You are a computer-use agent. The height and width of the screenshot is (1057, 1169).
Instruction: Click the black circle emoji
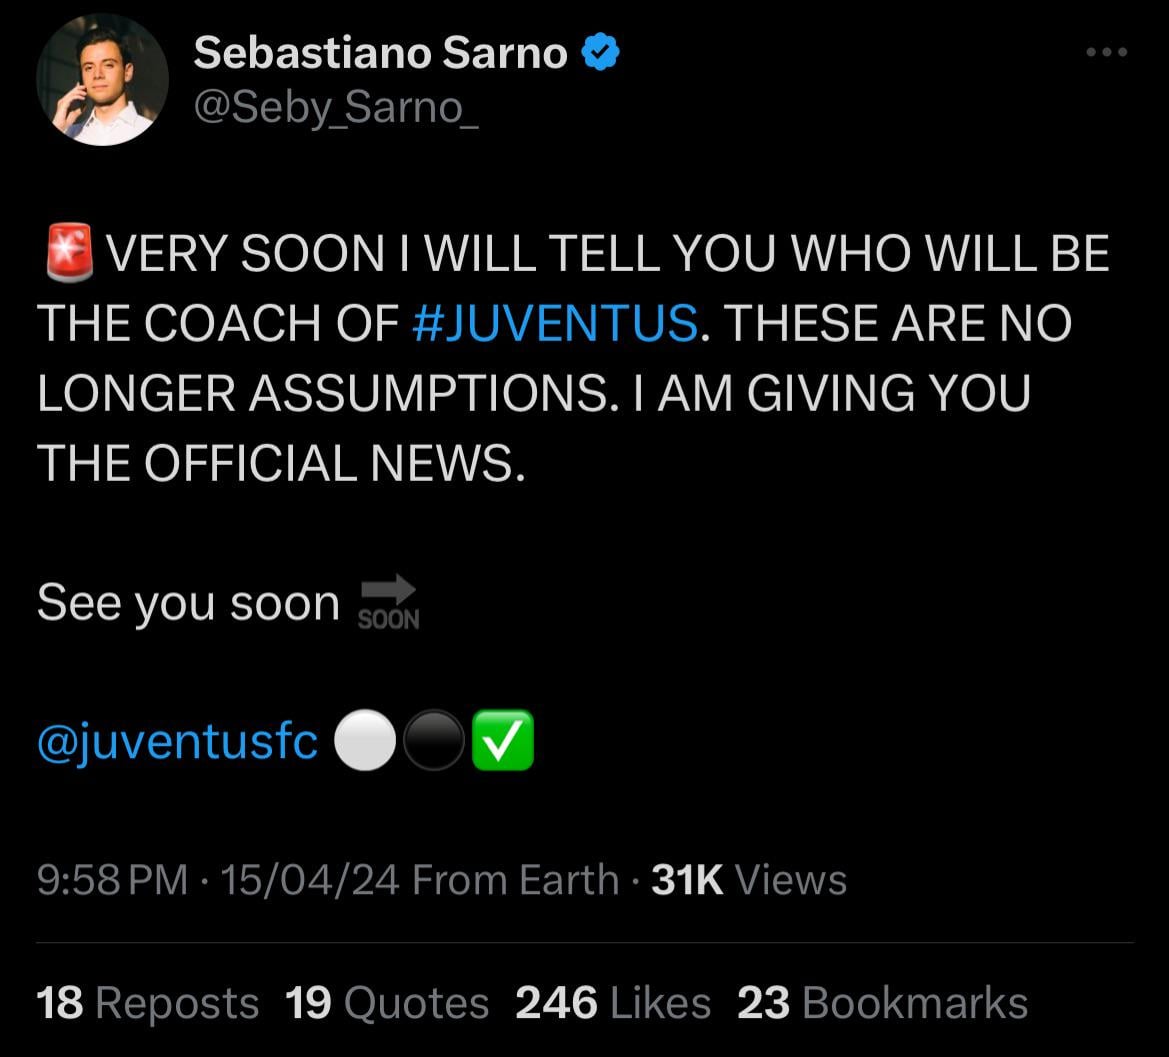tap(434, 740)
